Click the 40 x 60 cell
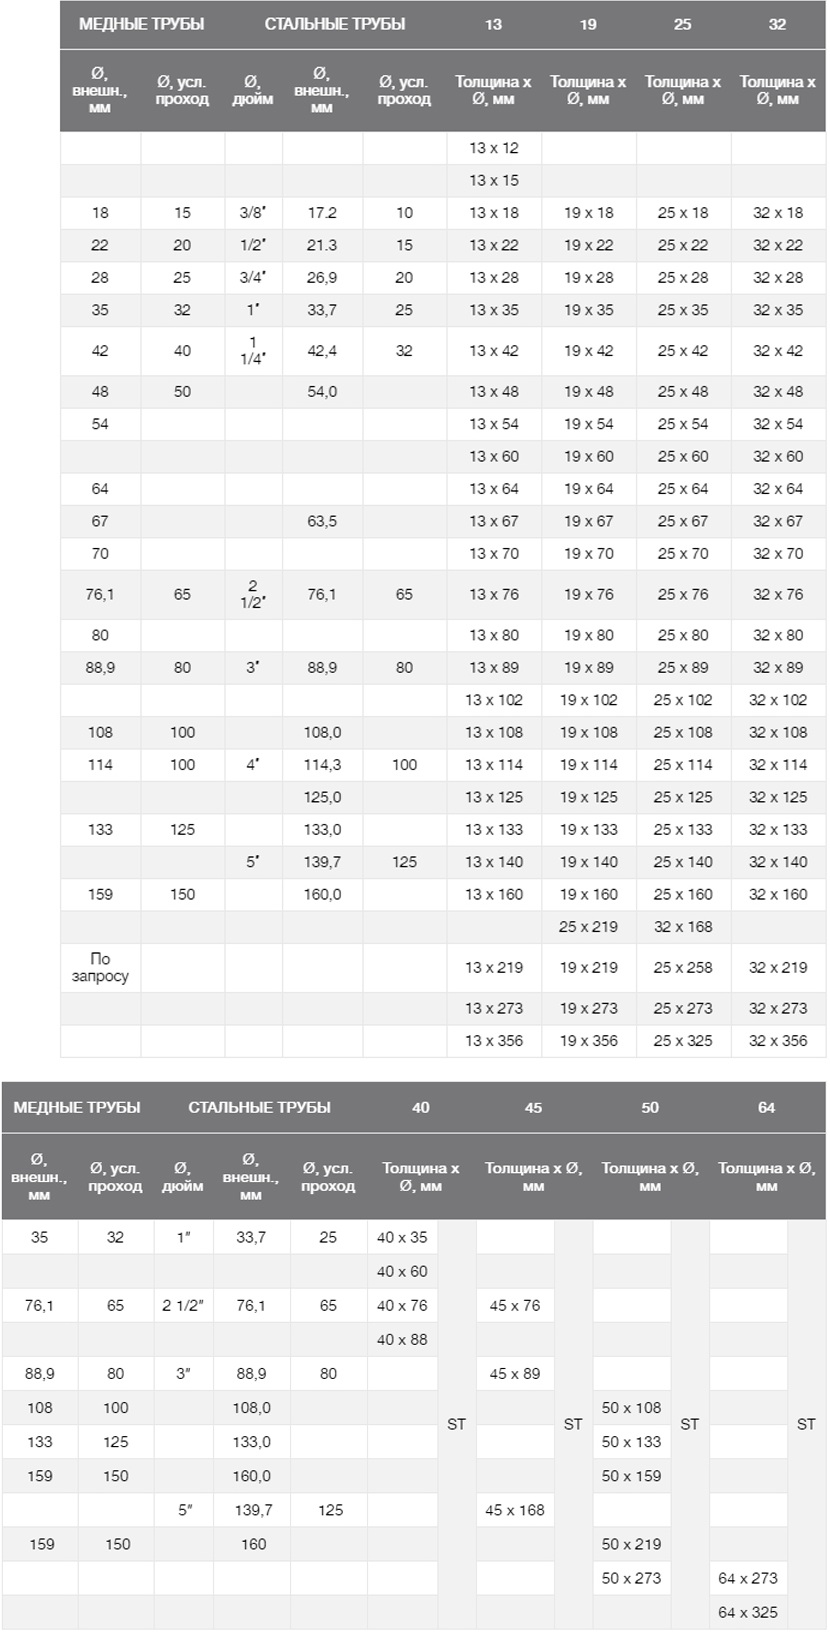This screenshot has width=830, height=1636. (x=402, y=1272)
